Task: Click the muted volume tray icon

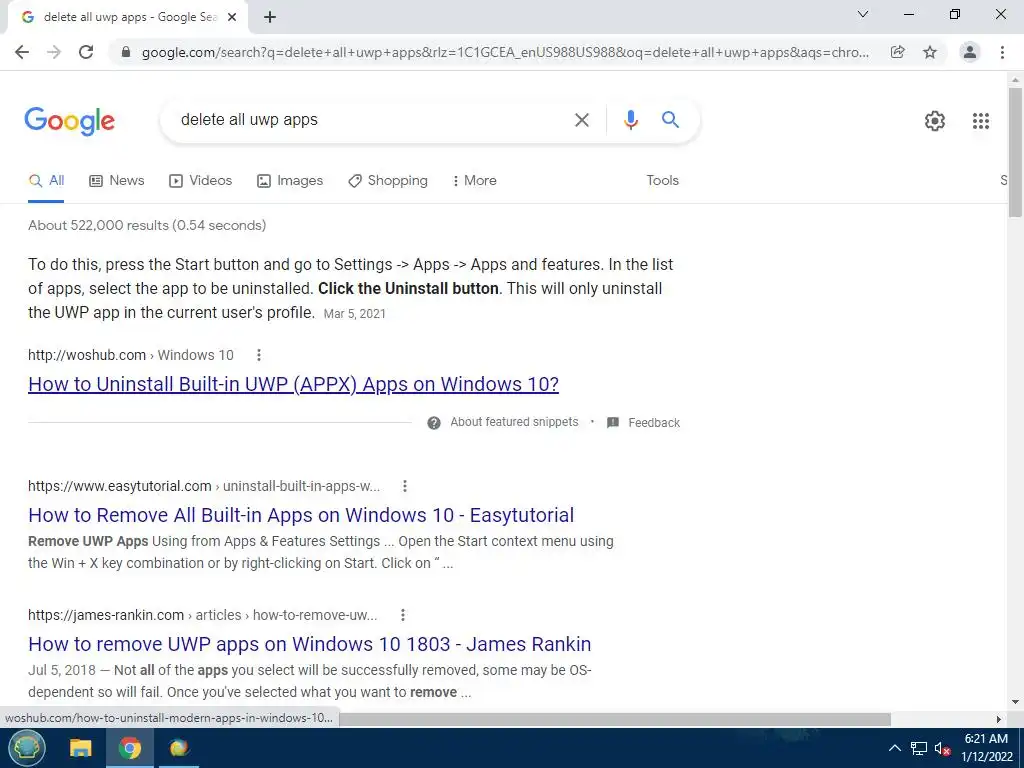Action: pyautogui.click(x=942, y=748)
